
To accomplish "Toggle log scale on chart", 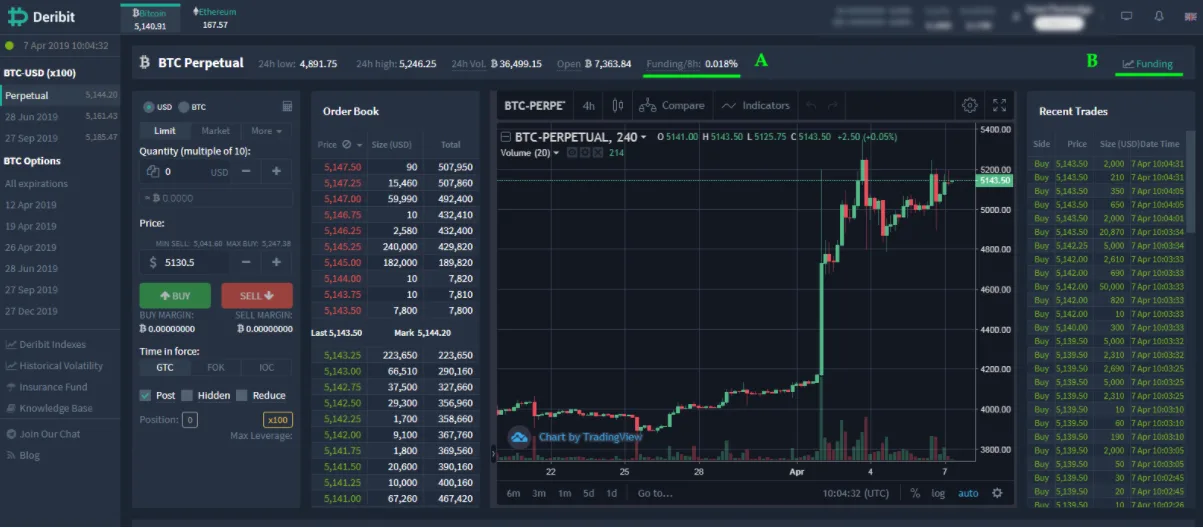I will click(x=938, y=493).
